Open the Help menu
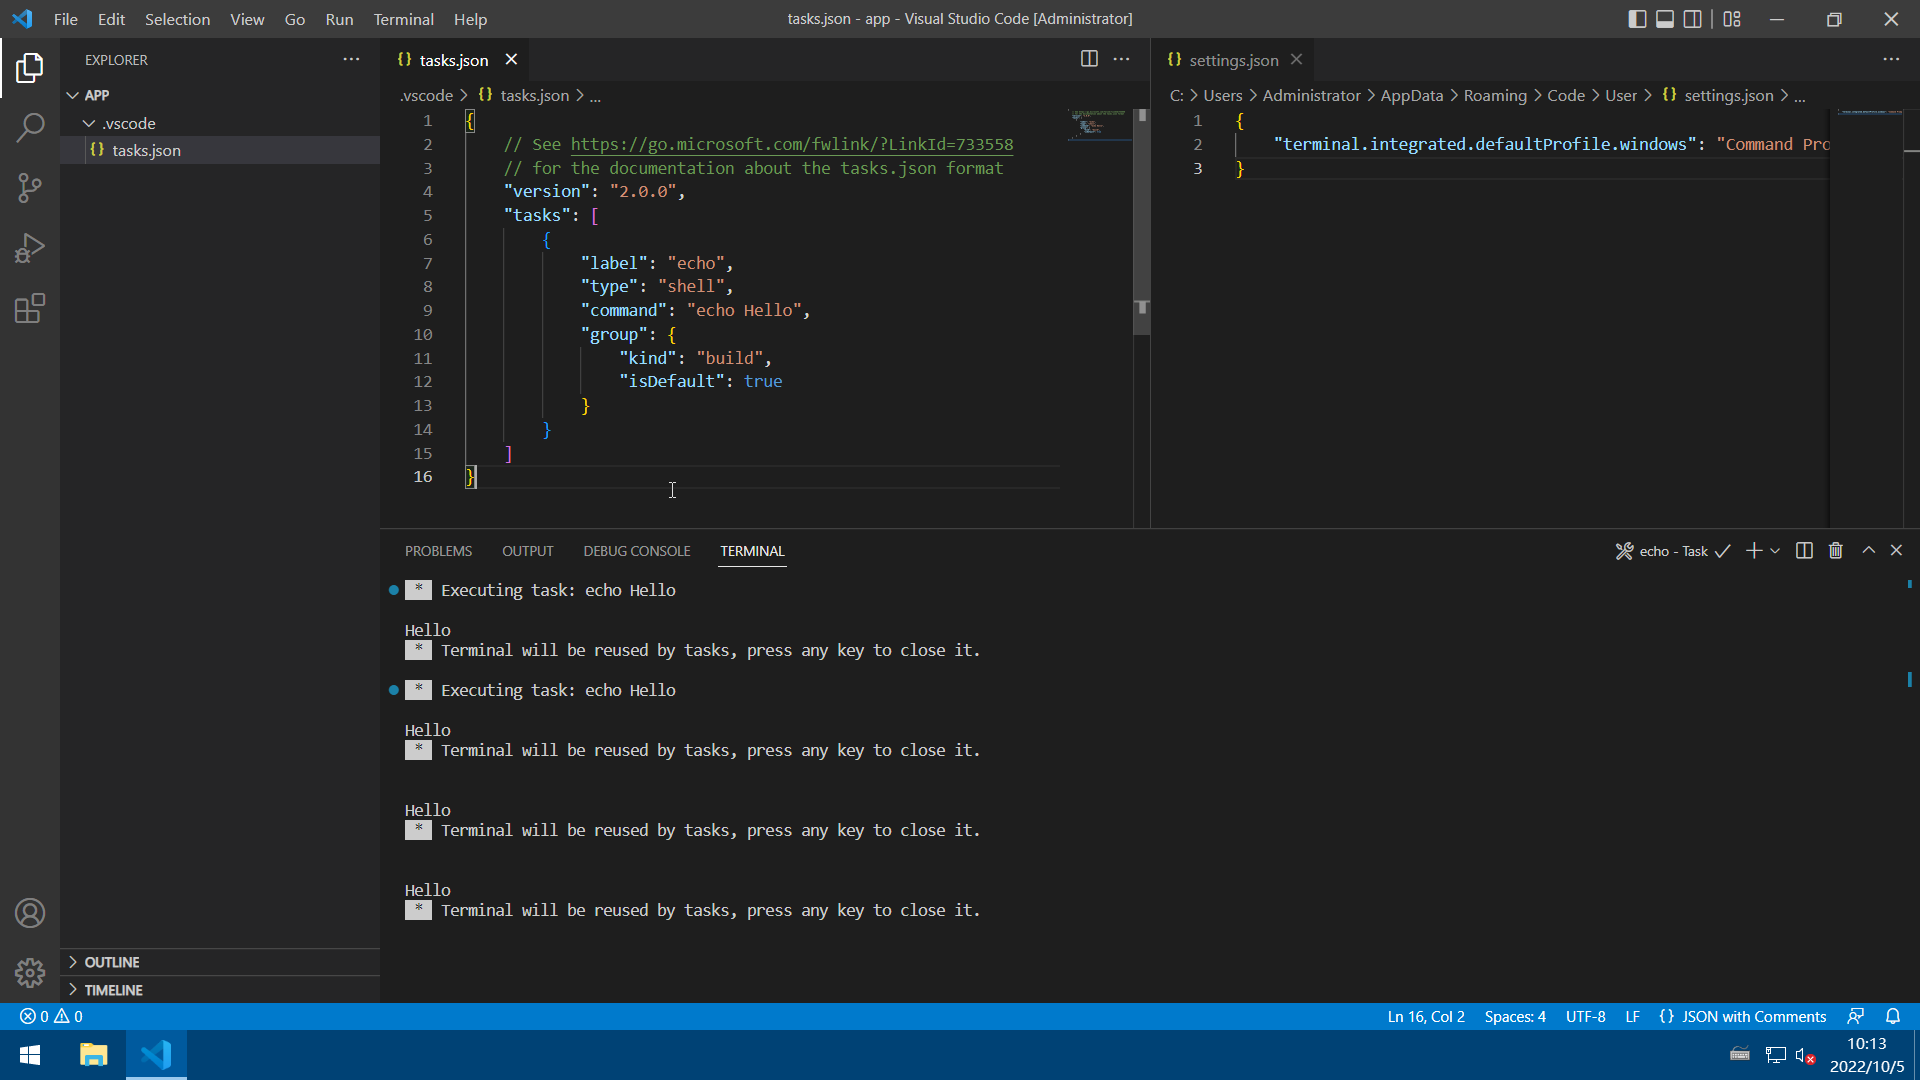Screen dimensions: 1920x1080 coord(470,19)
